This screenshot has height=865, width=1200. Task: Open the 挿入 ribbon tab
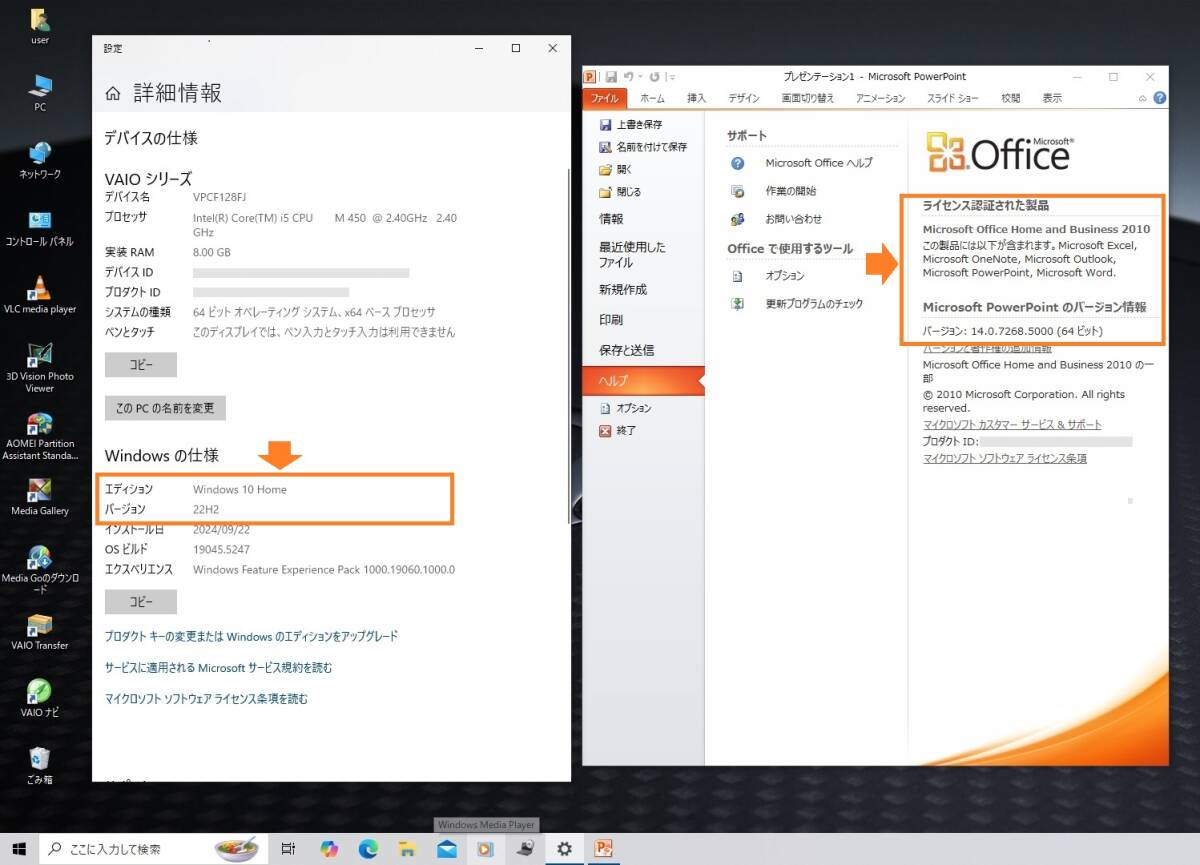tap(697, 98)
